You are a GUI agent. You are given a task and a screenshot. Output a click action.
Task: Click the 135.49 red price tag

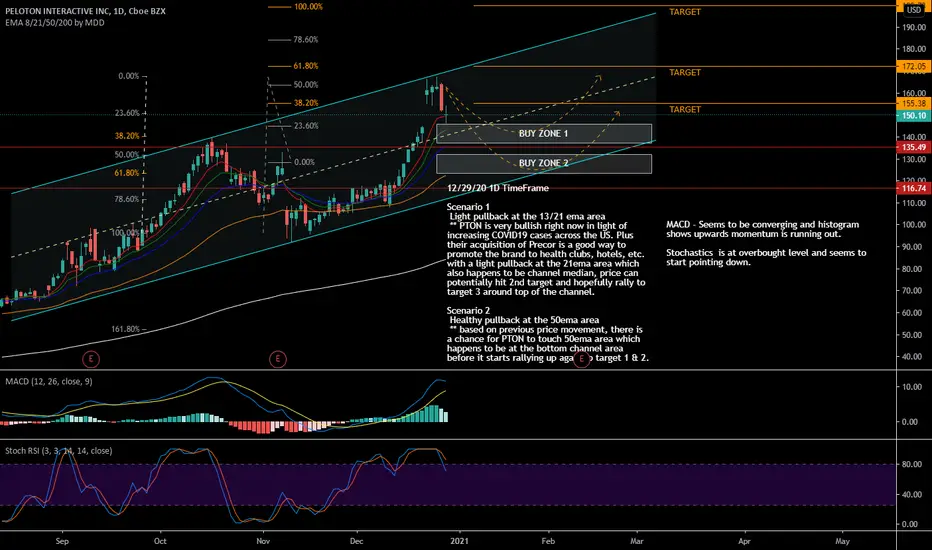[914, 147]
